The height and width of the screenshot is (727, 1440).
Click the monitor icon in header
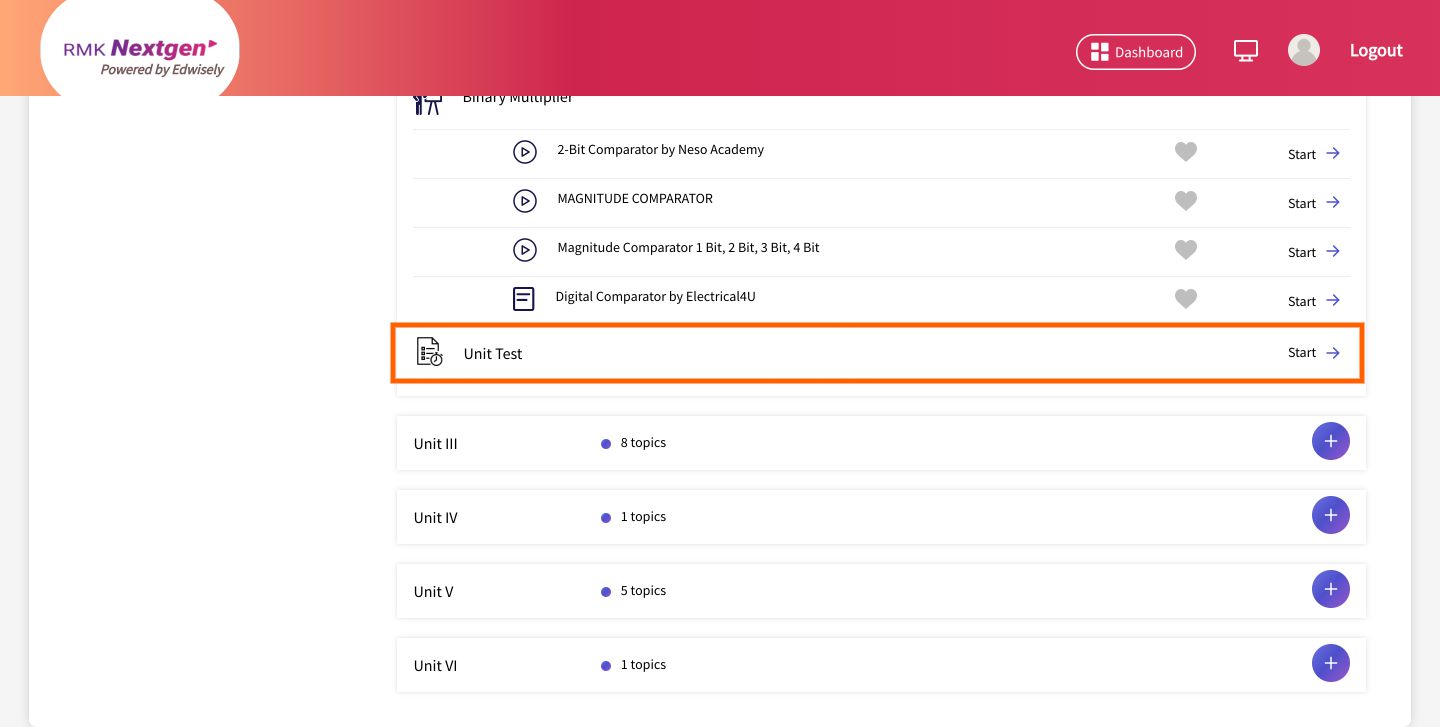pyautogui.click(x=1245, y=51)
